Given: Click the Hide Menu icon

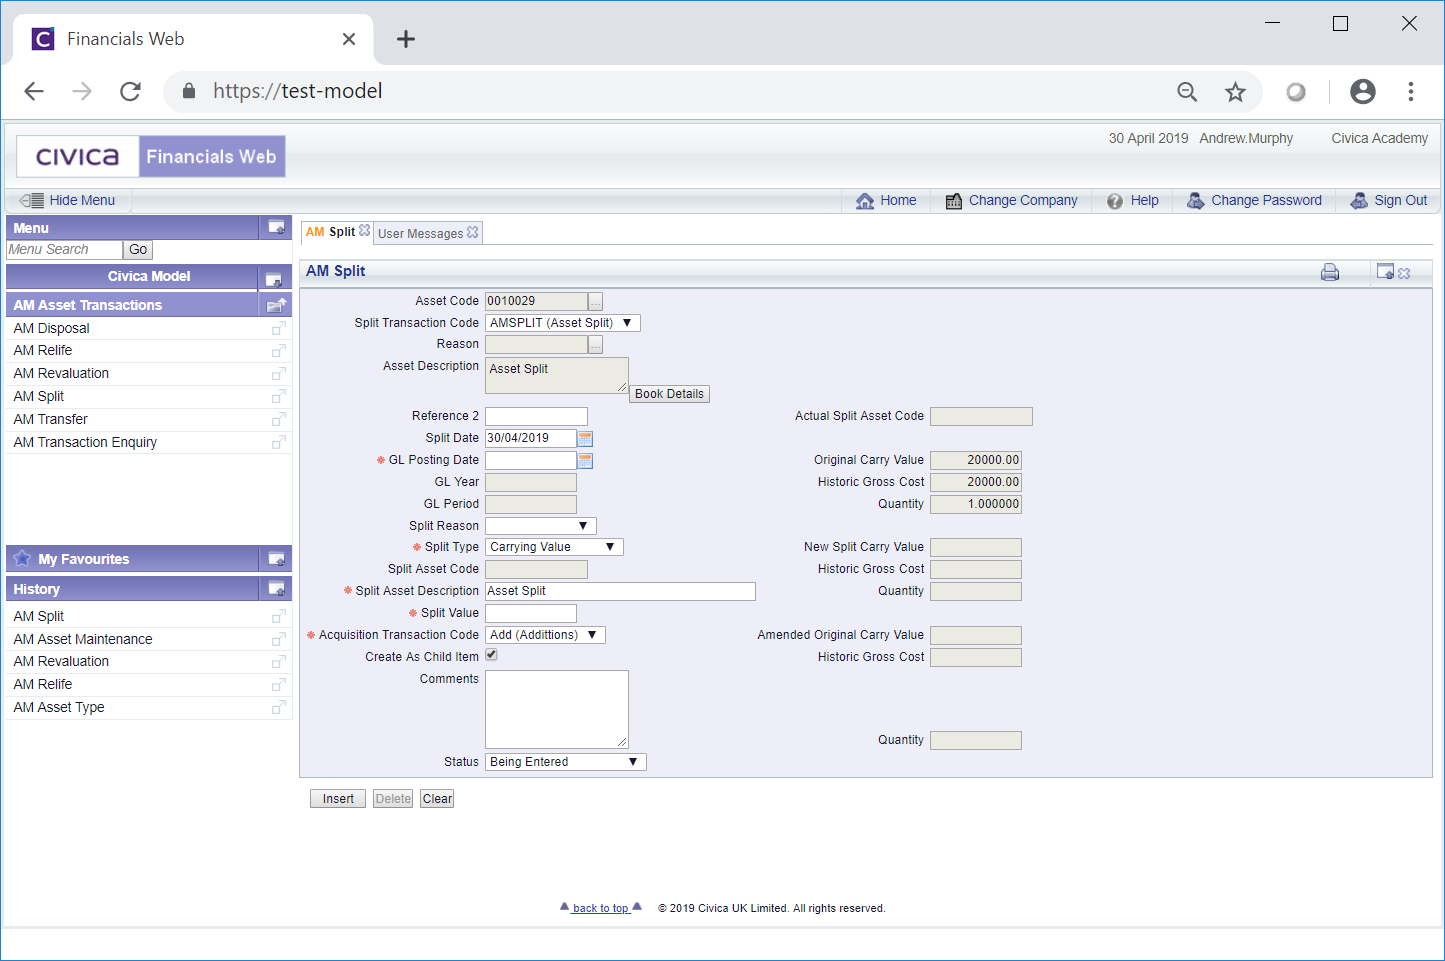Looking at the screenshot, I should 32,201.
